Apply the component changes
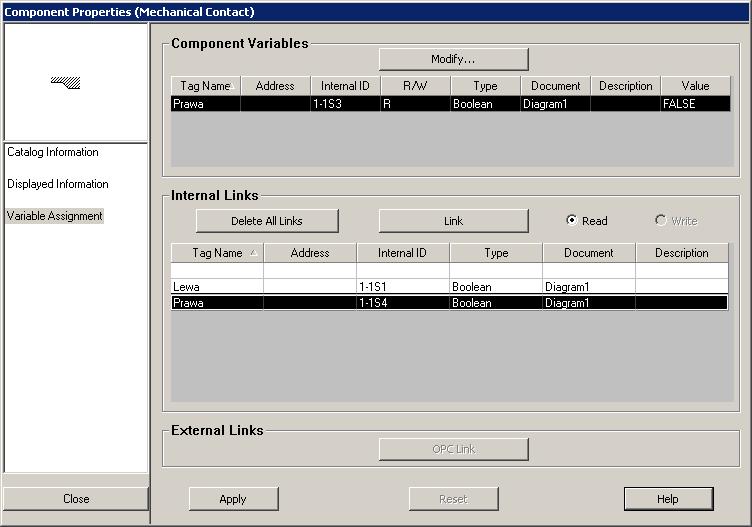 pos(233,499)
